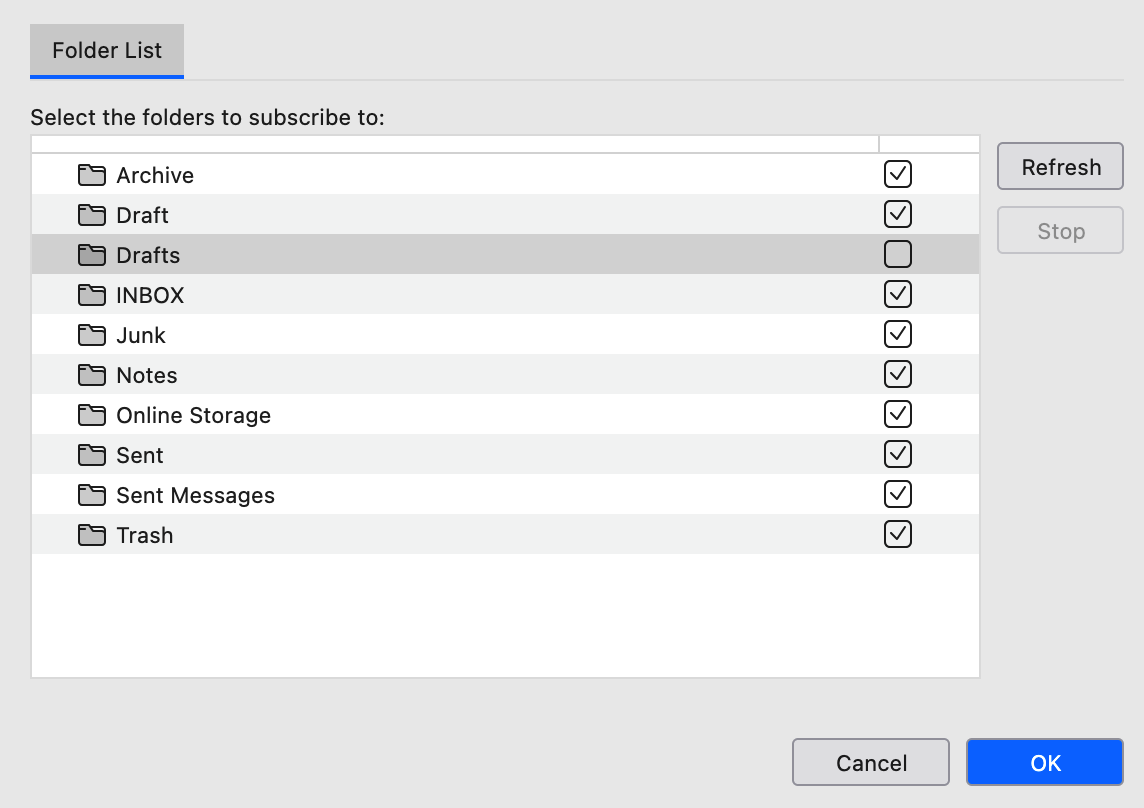Click the Archive folder icon
The height and width of the screenshot is (808, 1144).
[92, 175]
